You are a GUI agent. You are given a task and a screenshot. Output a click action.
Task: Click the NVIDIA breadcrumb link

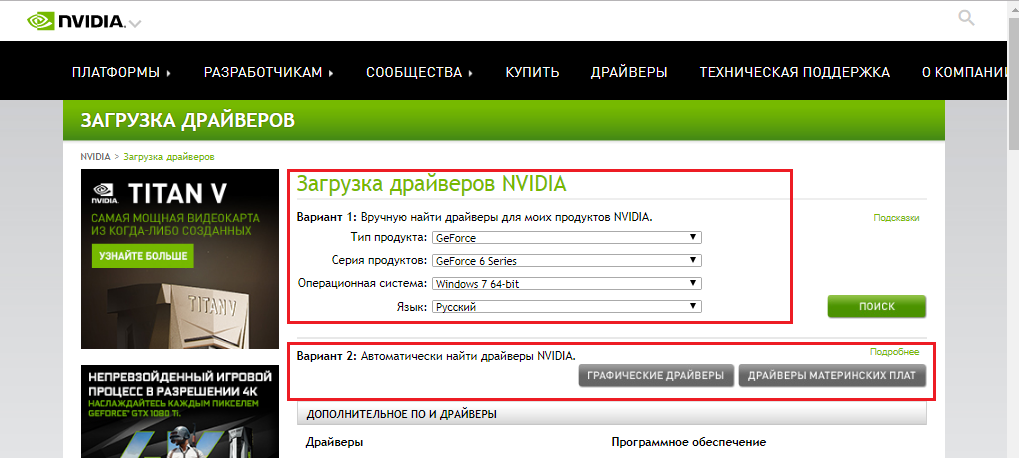tap(96, 157)
